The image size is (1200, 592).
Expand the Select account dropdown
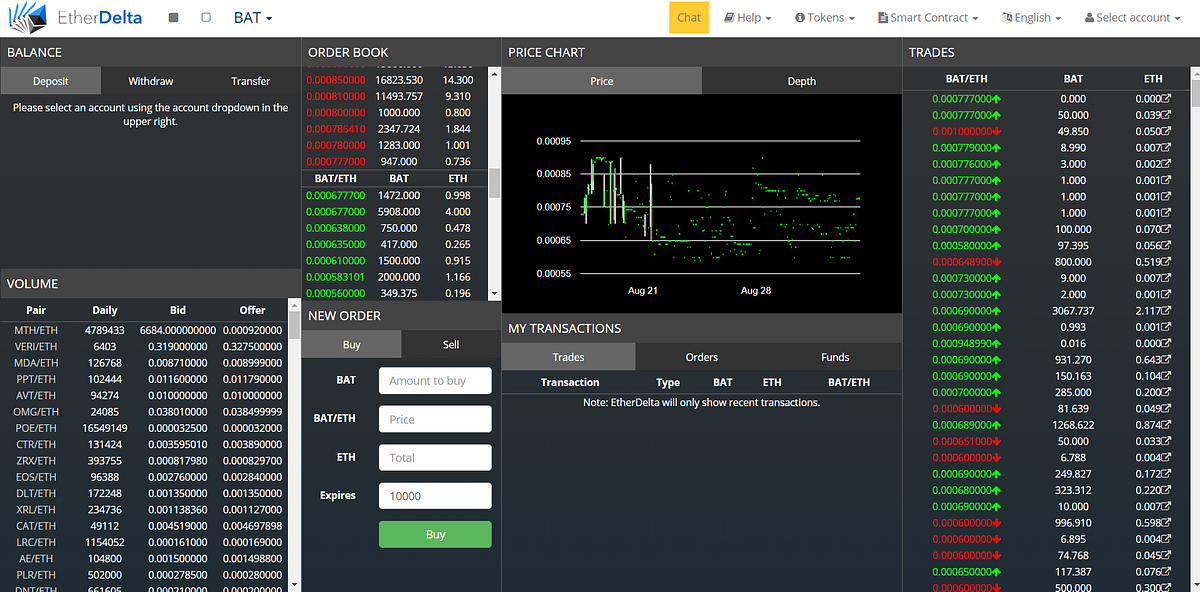[1131, 17]
